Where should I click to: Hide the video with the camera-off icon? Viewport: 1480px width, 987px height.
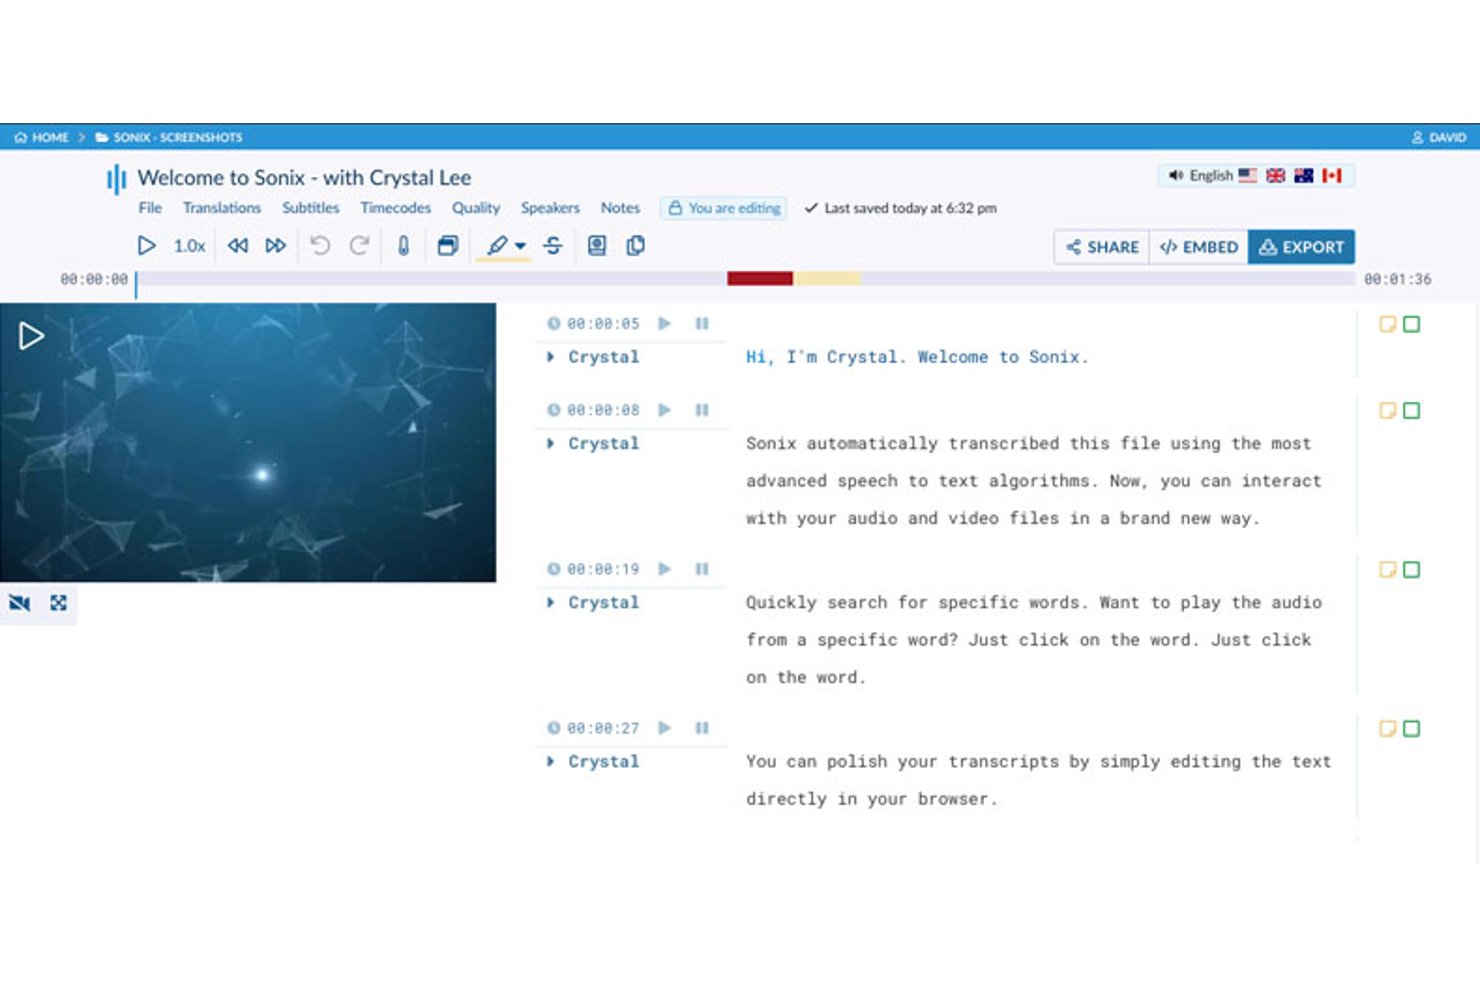point(20,602)
